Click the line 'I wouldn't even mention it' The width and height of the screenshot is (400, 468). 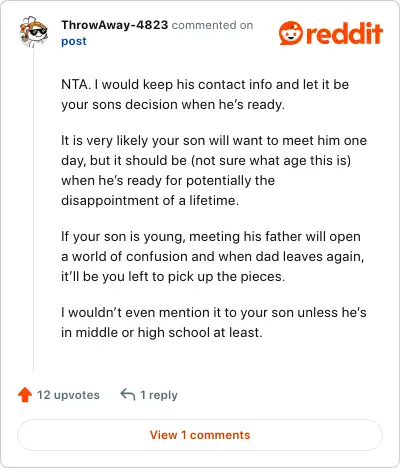tap(214, 313)
